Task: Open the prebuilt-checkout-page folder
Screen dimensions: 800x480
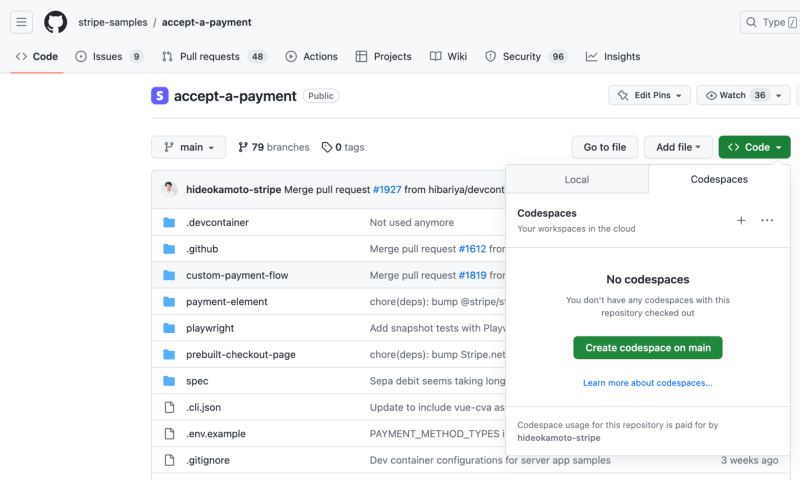Action: click(241, 355)
